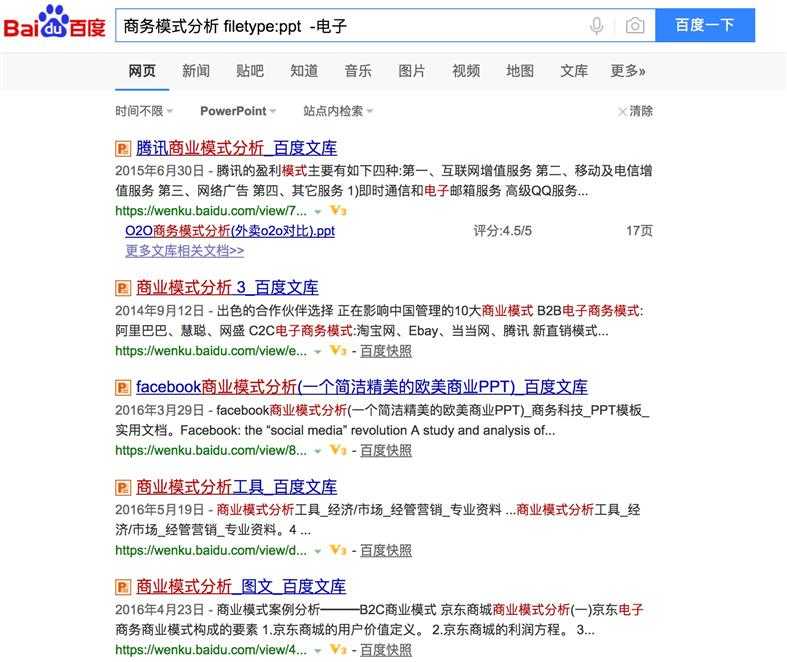787x662 pixels.
Task: Activate voice search microphone icon
Action: [596, 26]
